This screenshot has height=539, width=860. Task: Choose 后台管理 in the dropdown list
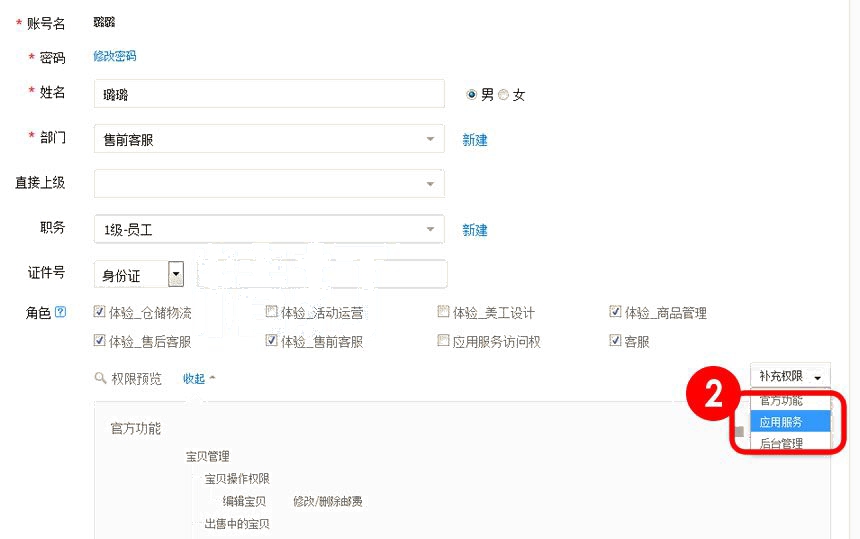coord(790,442)
